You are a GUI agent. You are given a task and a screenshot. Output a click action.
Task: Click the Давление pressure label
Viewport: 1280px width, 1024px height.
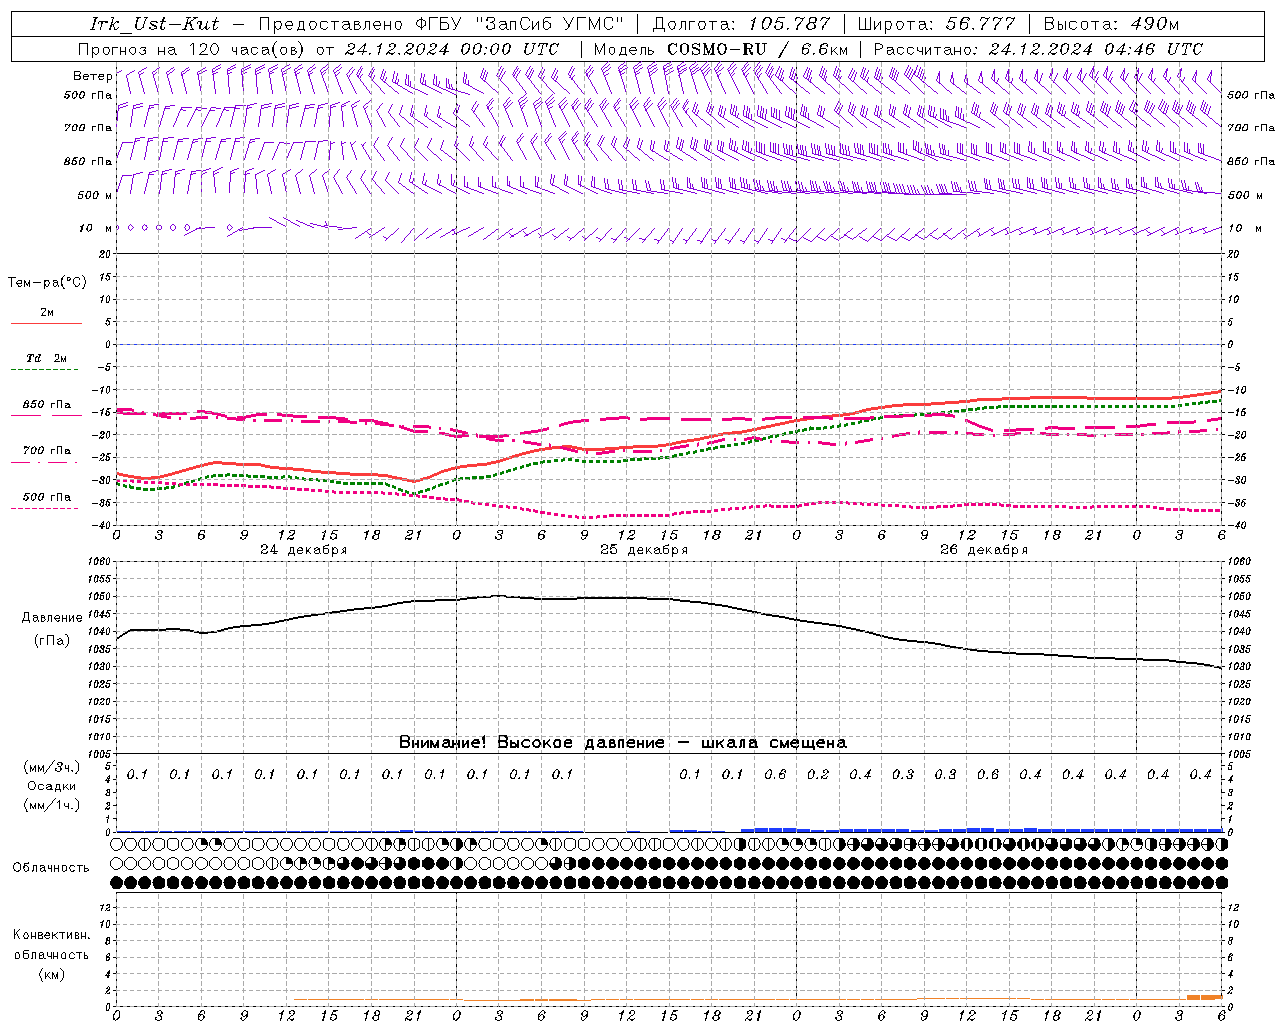pos(52,618)
